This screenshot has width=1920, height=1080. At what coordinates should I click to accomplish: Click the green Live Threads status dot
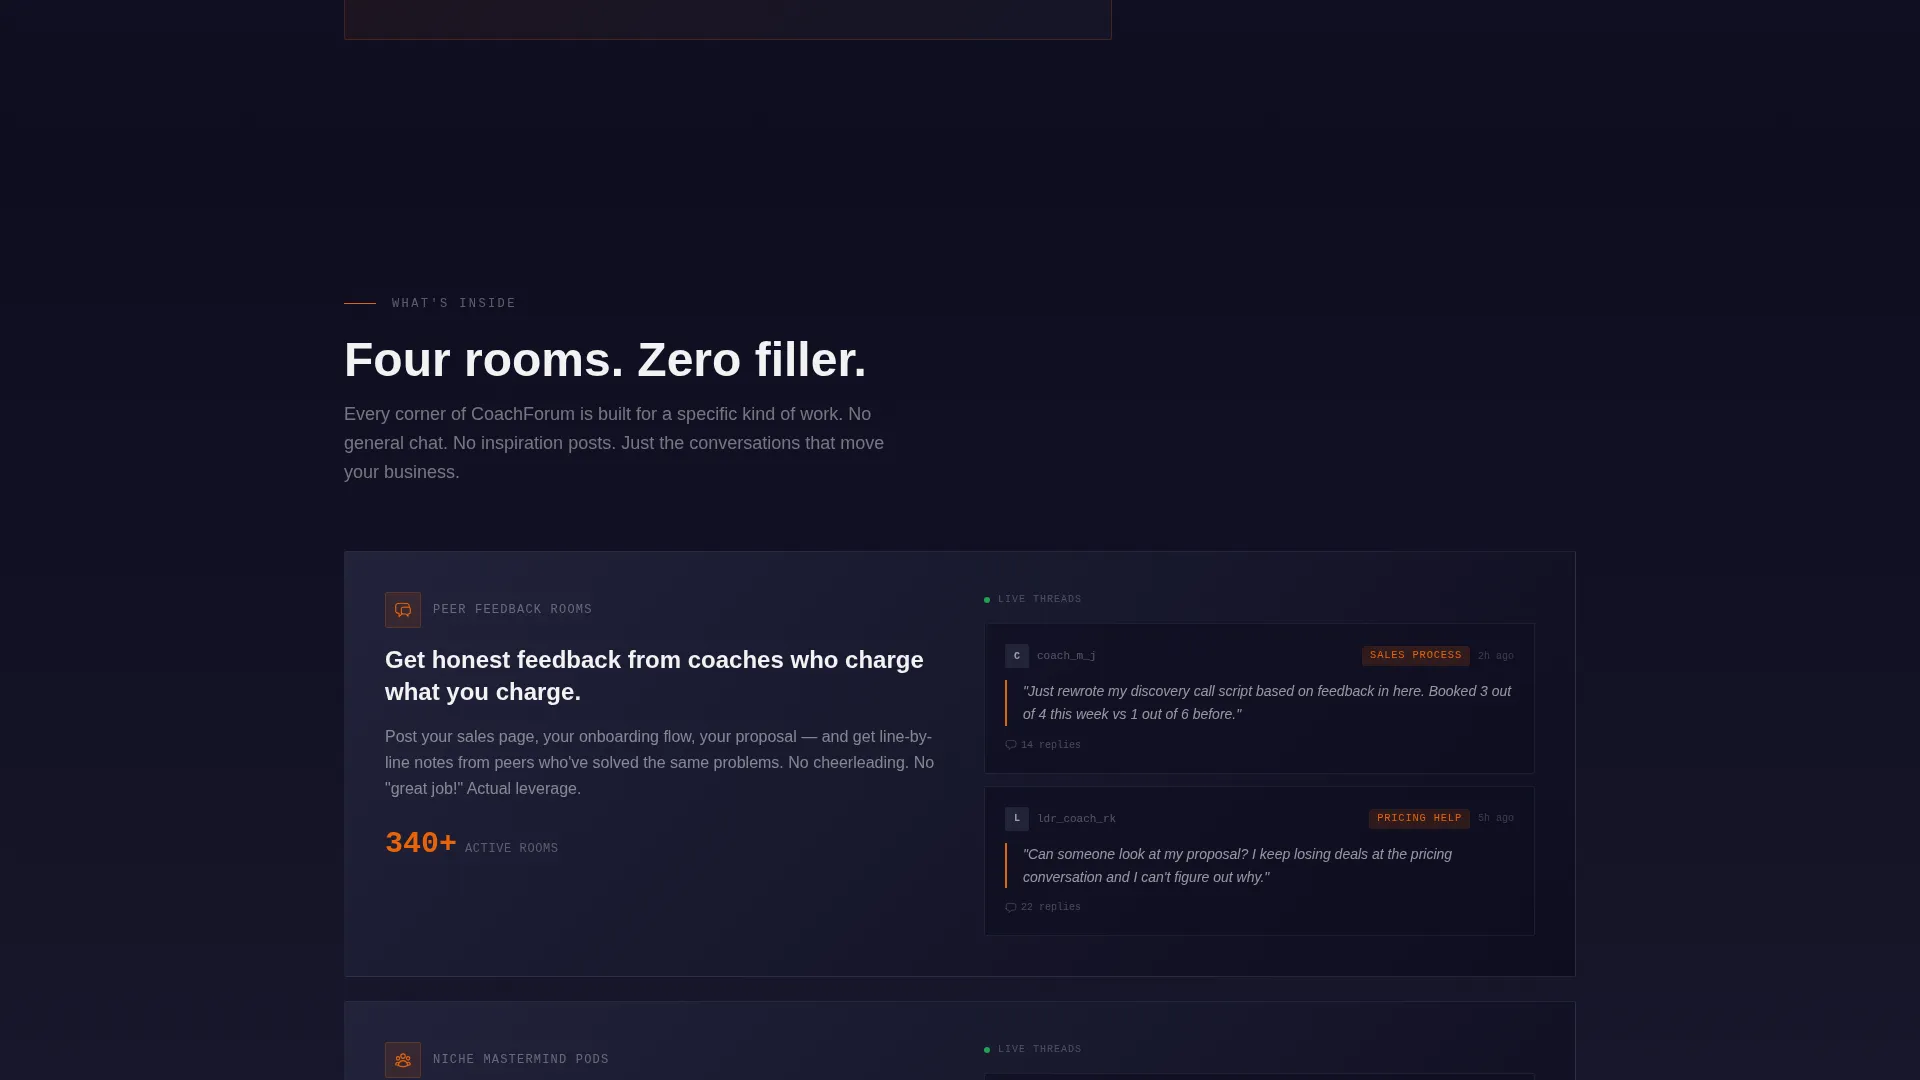click(987, 600)
